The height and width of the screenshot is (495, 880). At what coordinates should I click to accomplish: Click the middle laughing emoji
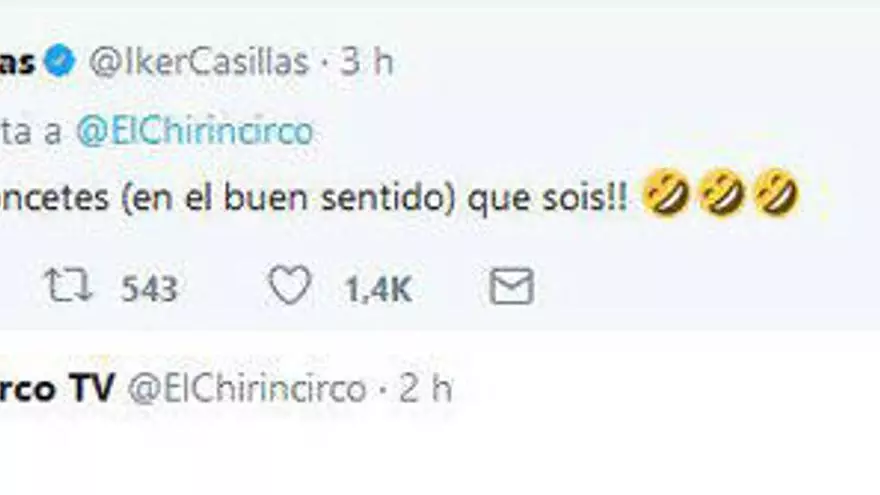point(721,193)
